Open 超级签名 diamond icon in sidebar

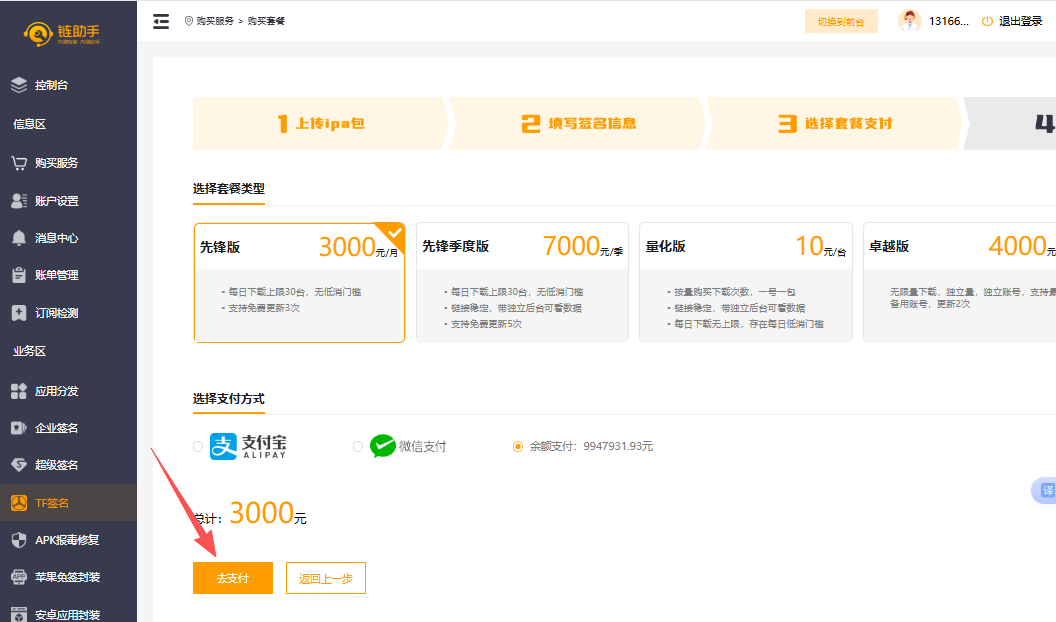[x=19, y=465]
